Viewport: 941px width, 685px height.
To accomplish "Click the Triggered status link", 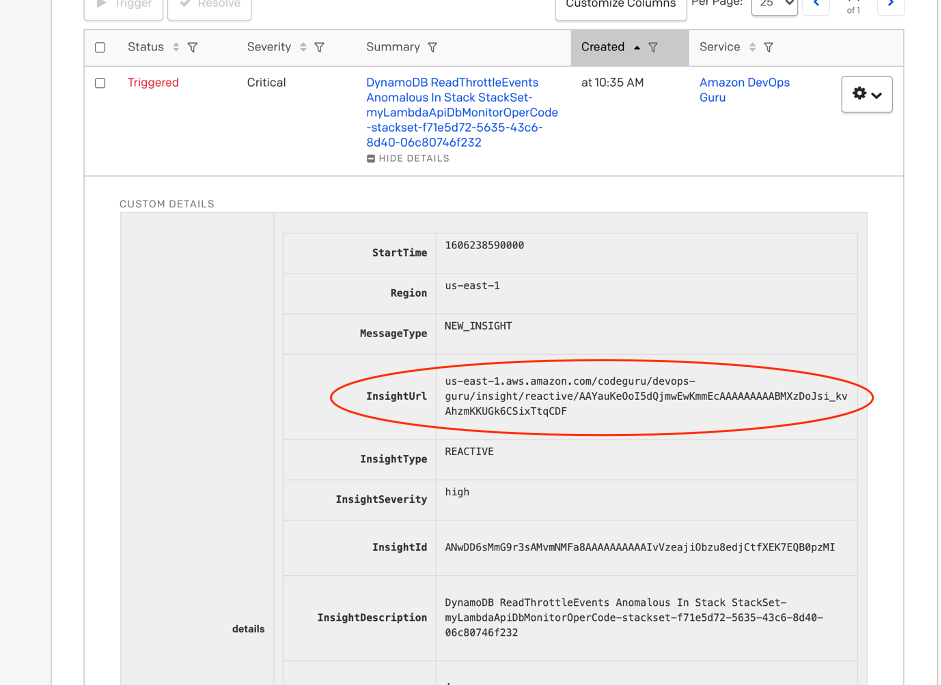I will pyautogui.click(x=152, y=83).
